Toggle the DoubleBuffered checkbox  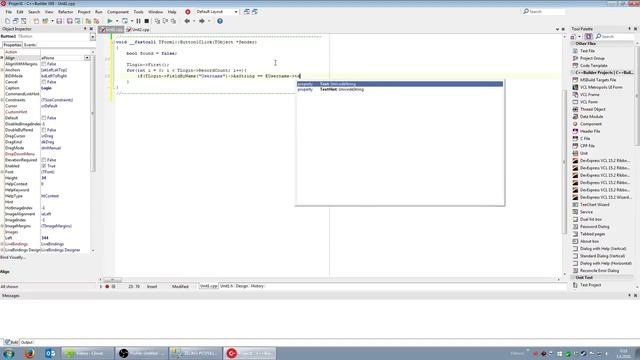[44, 130]
